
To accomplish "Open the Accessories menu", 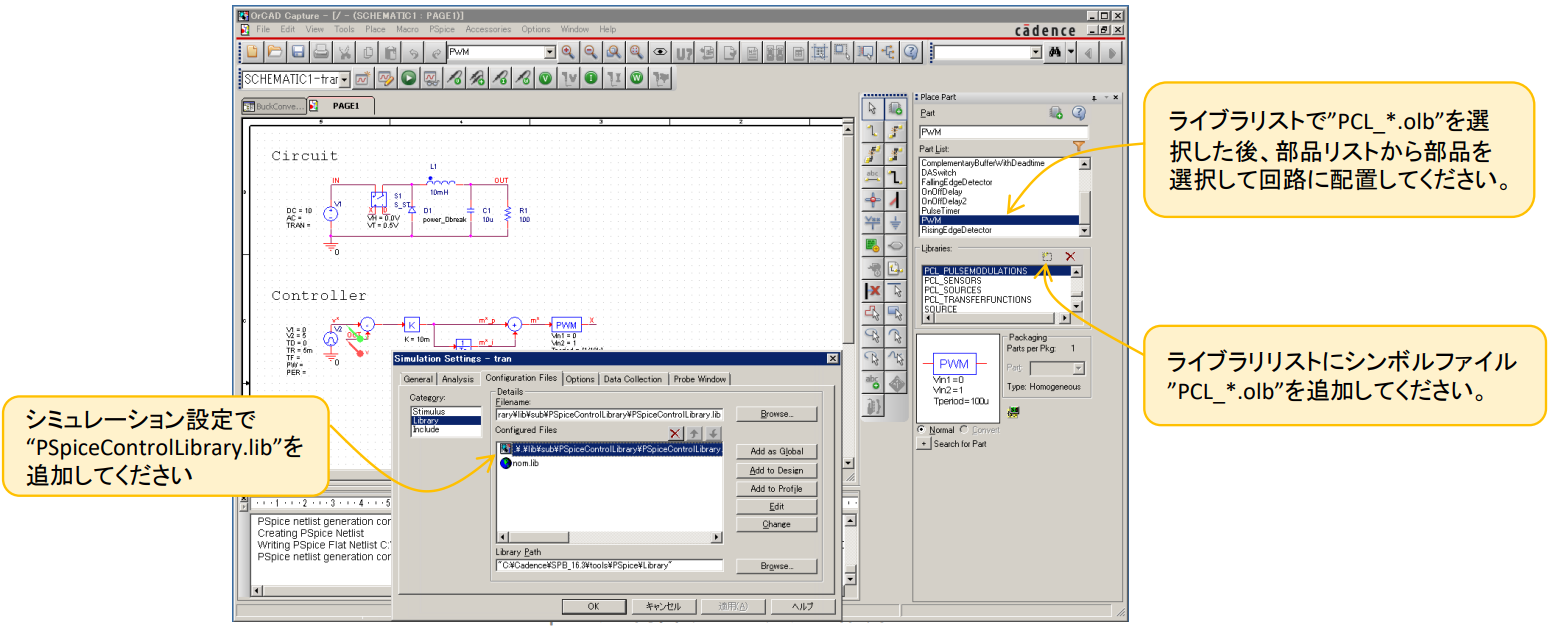I will coord(488,29).
